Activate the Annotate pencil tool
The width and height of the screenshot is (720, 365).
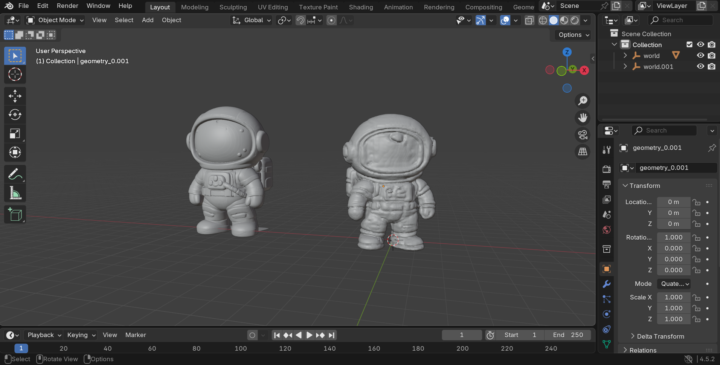[15, 174]
